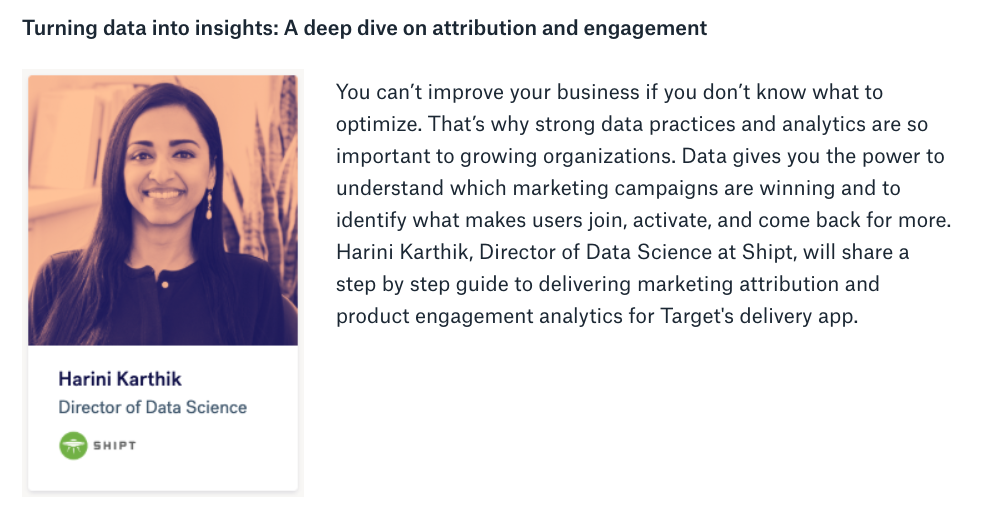Click the green Shipt logo icon
Viewport: 986px width, 526px height.
click(x=73, y=445)
